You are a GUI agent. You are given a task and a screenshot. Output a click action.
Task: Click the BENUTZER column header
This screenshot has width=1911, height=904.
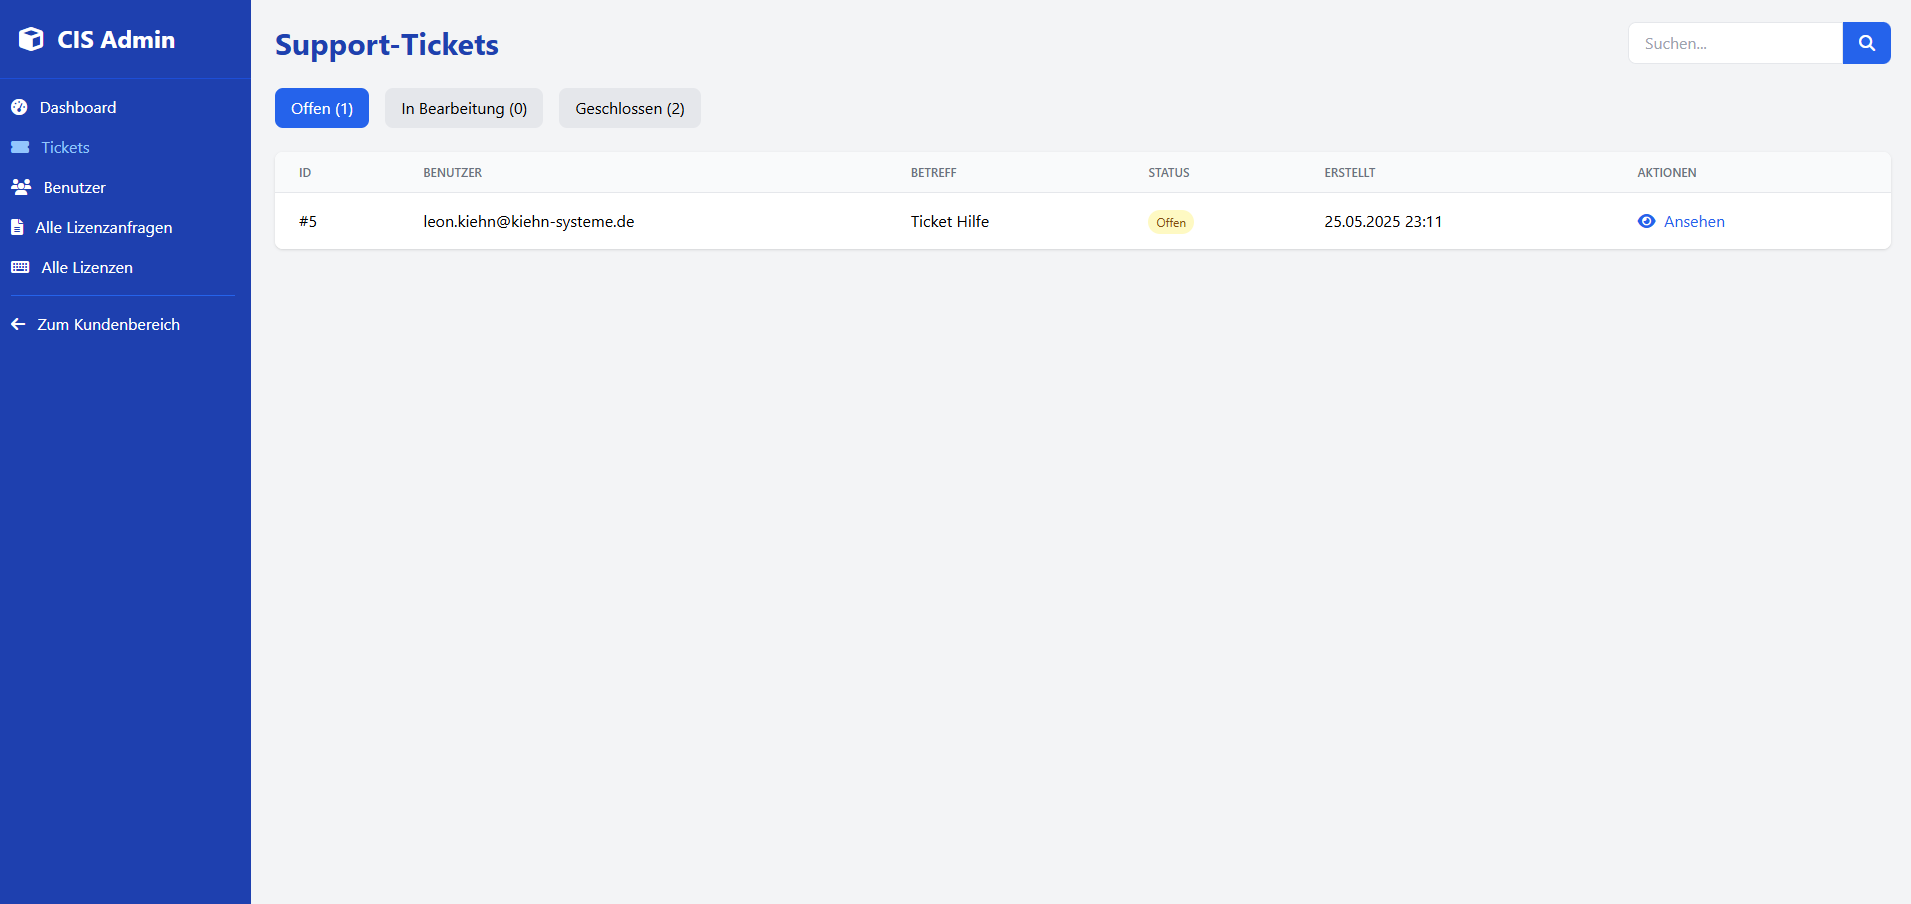click(452, 173)
